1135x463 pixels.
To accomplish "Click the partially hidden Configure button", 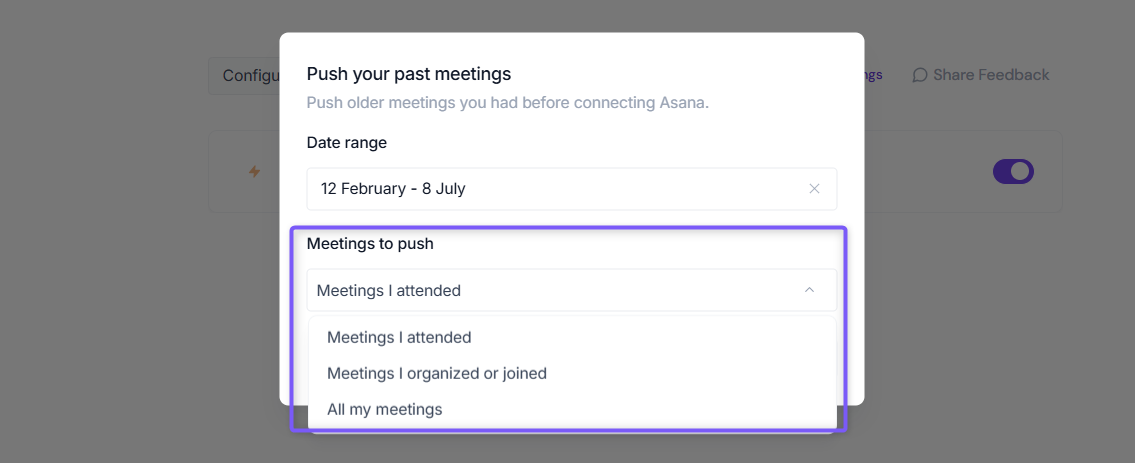I will point(245,75).
